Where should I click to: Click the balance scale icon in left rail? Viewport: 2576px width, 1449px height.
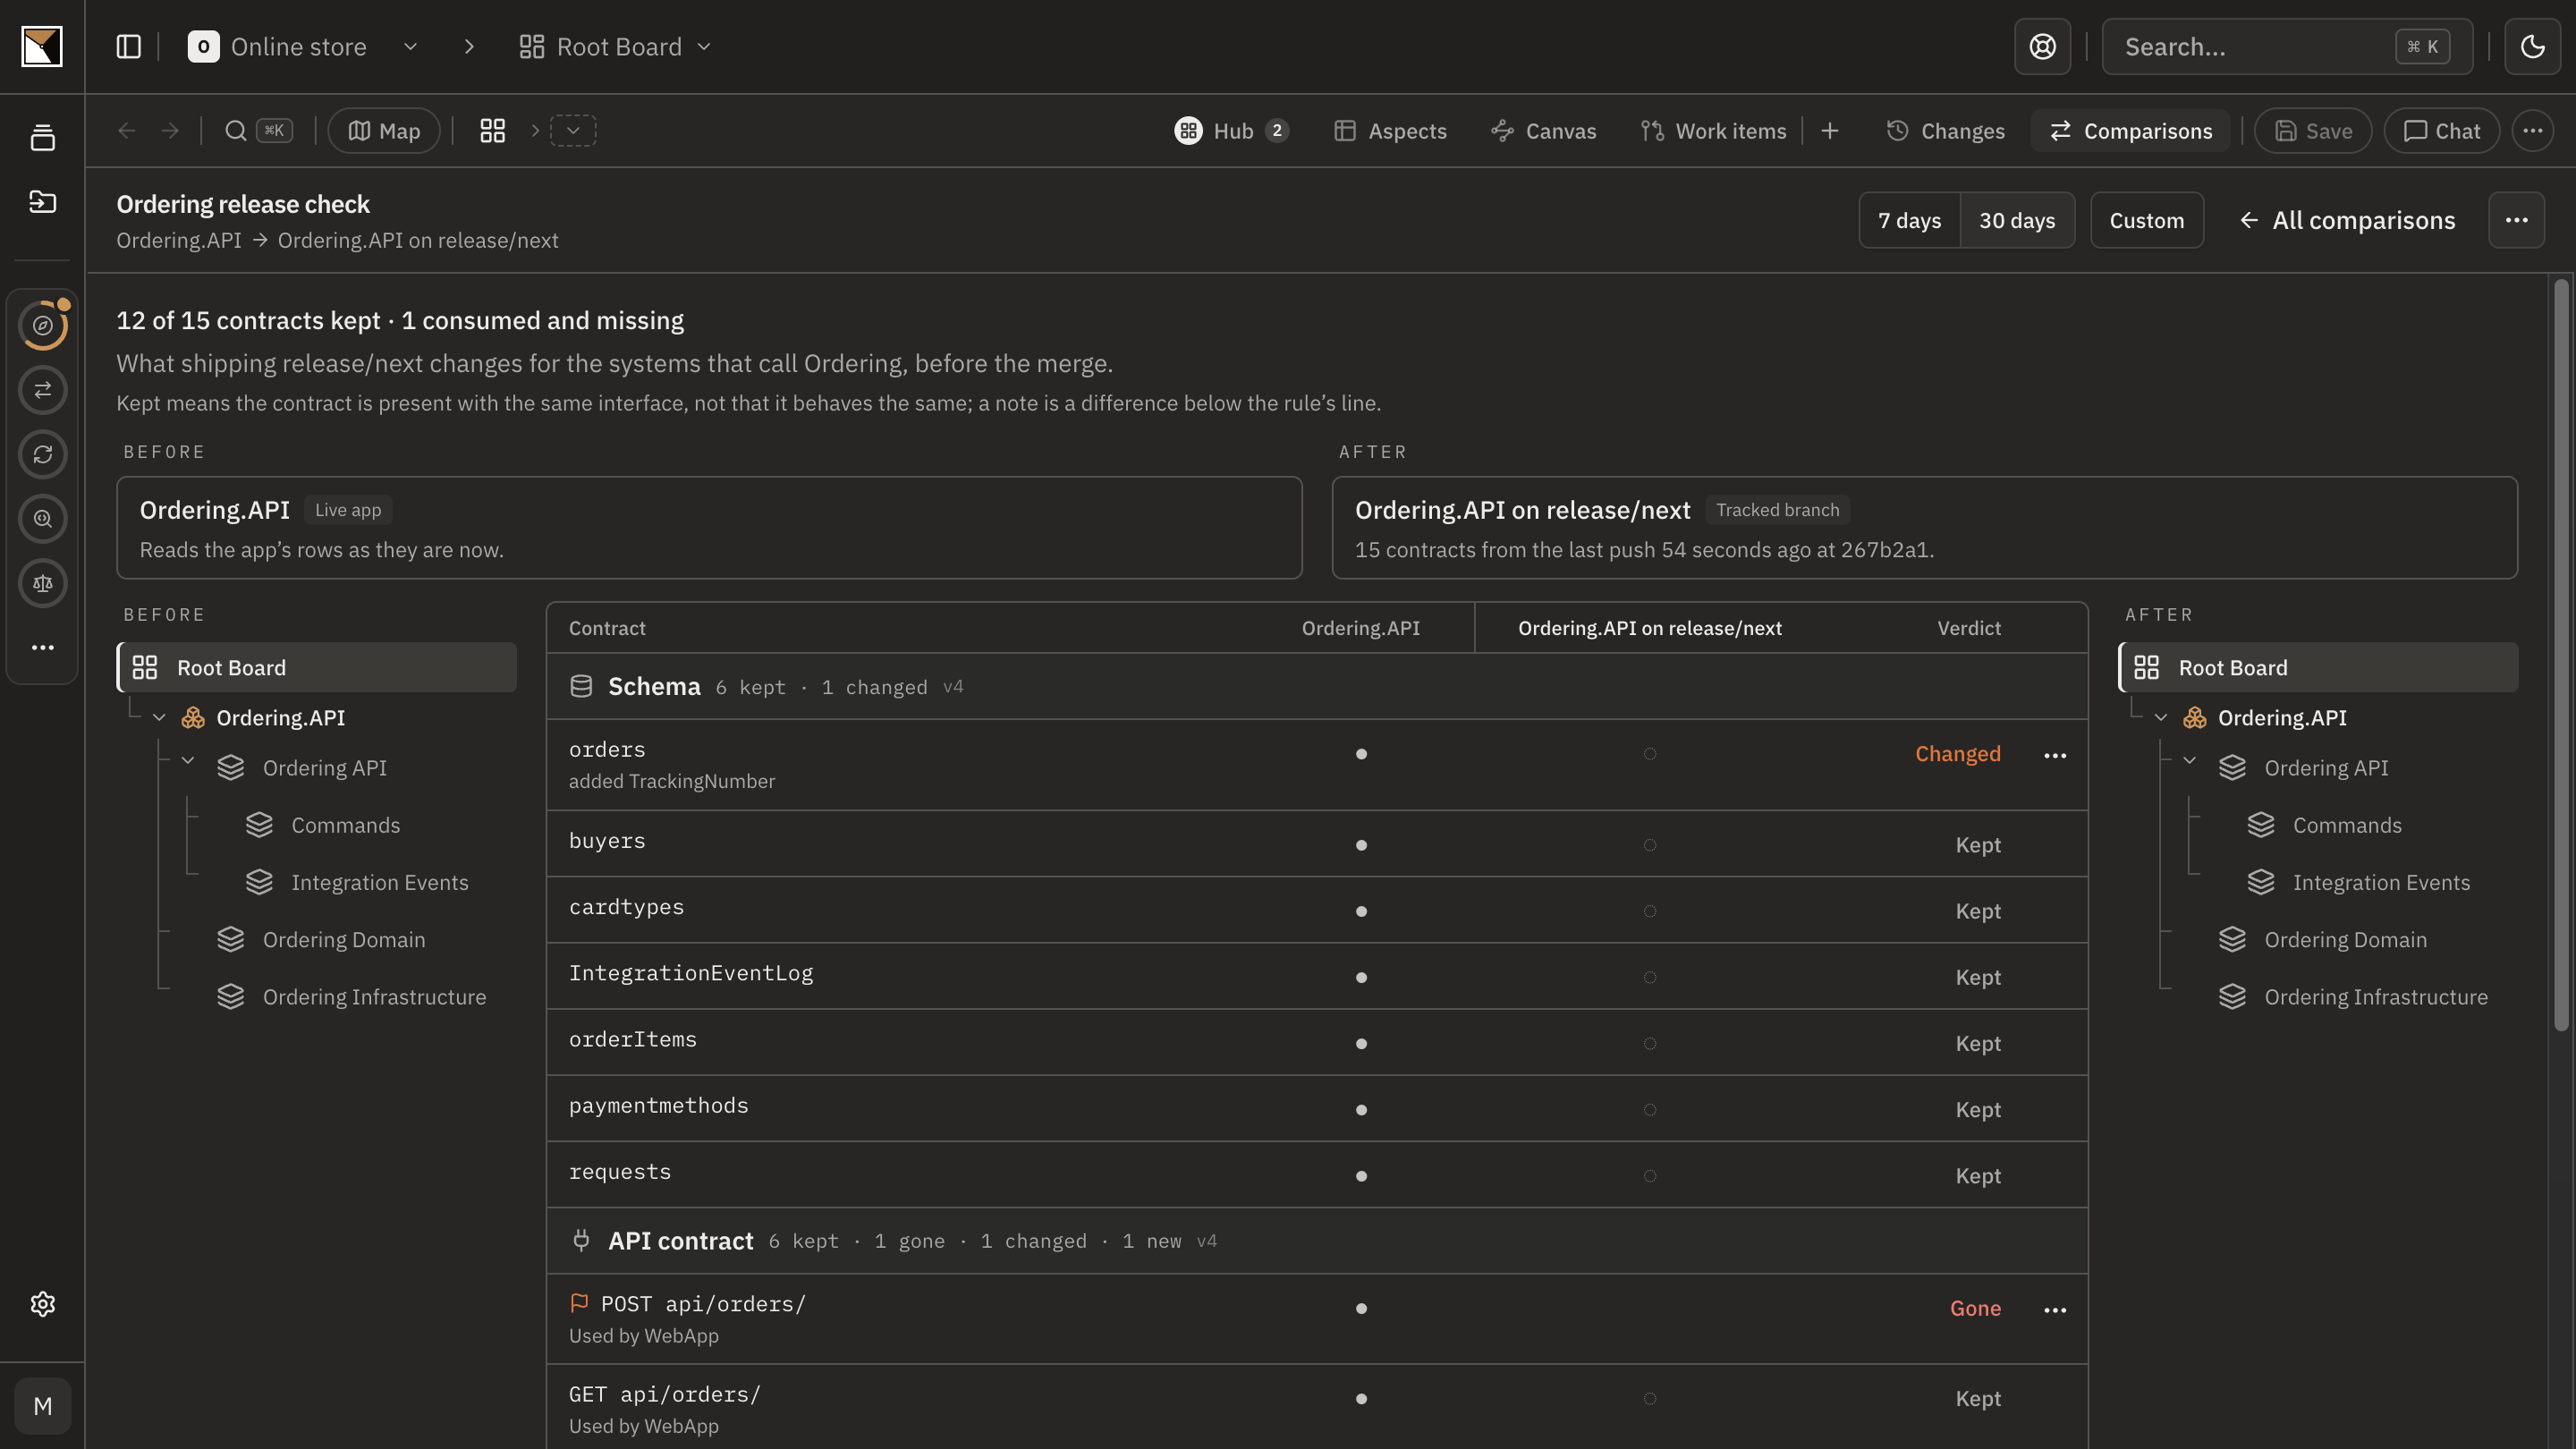[x=43, y=583]
